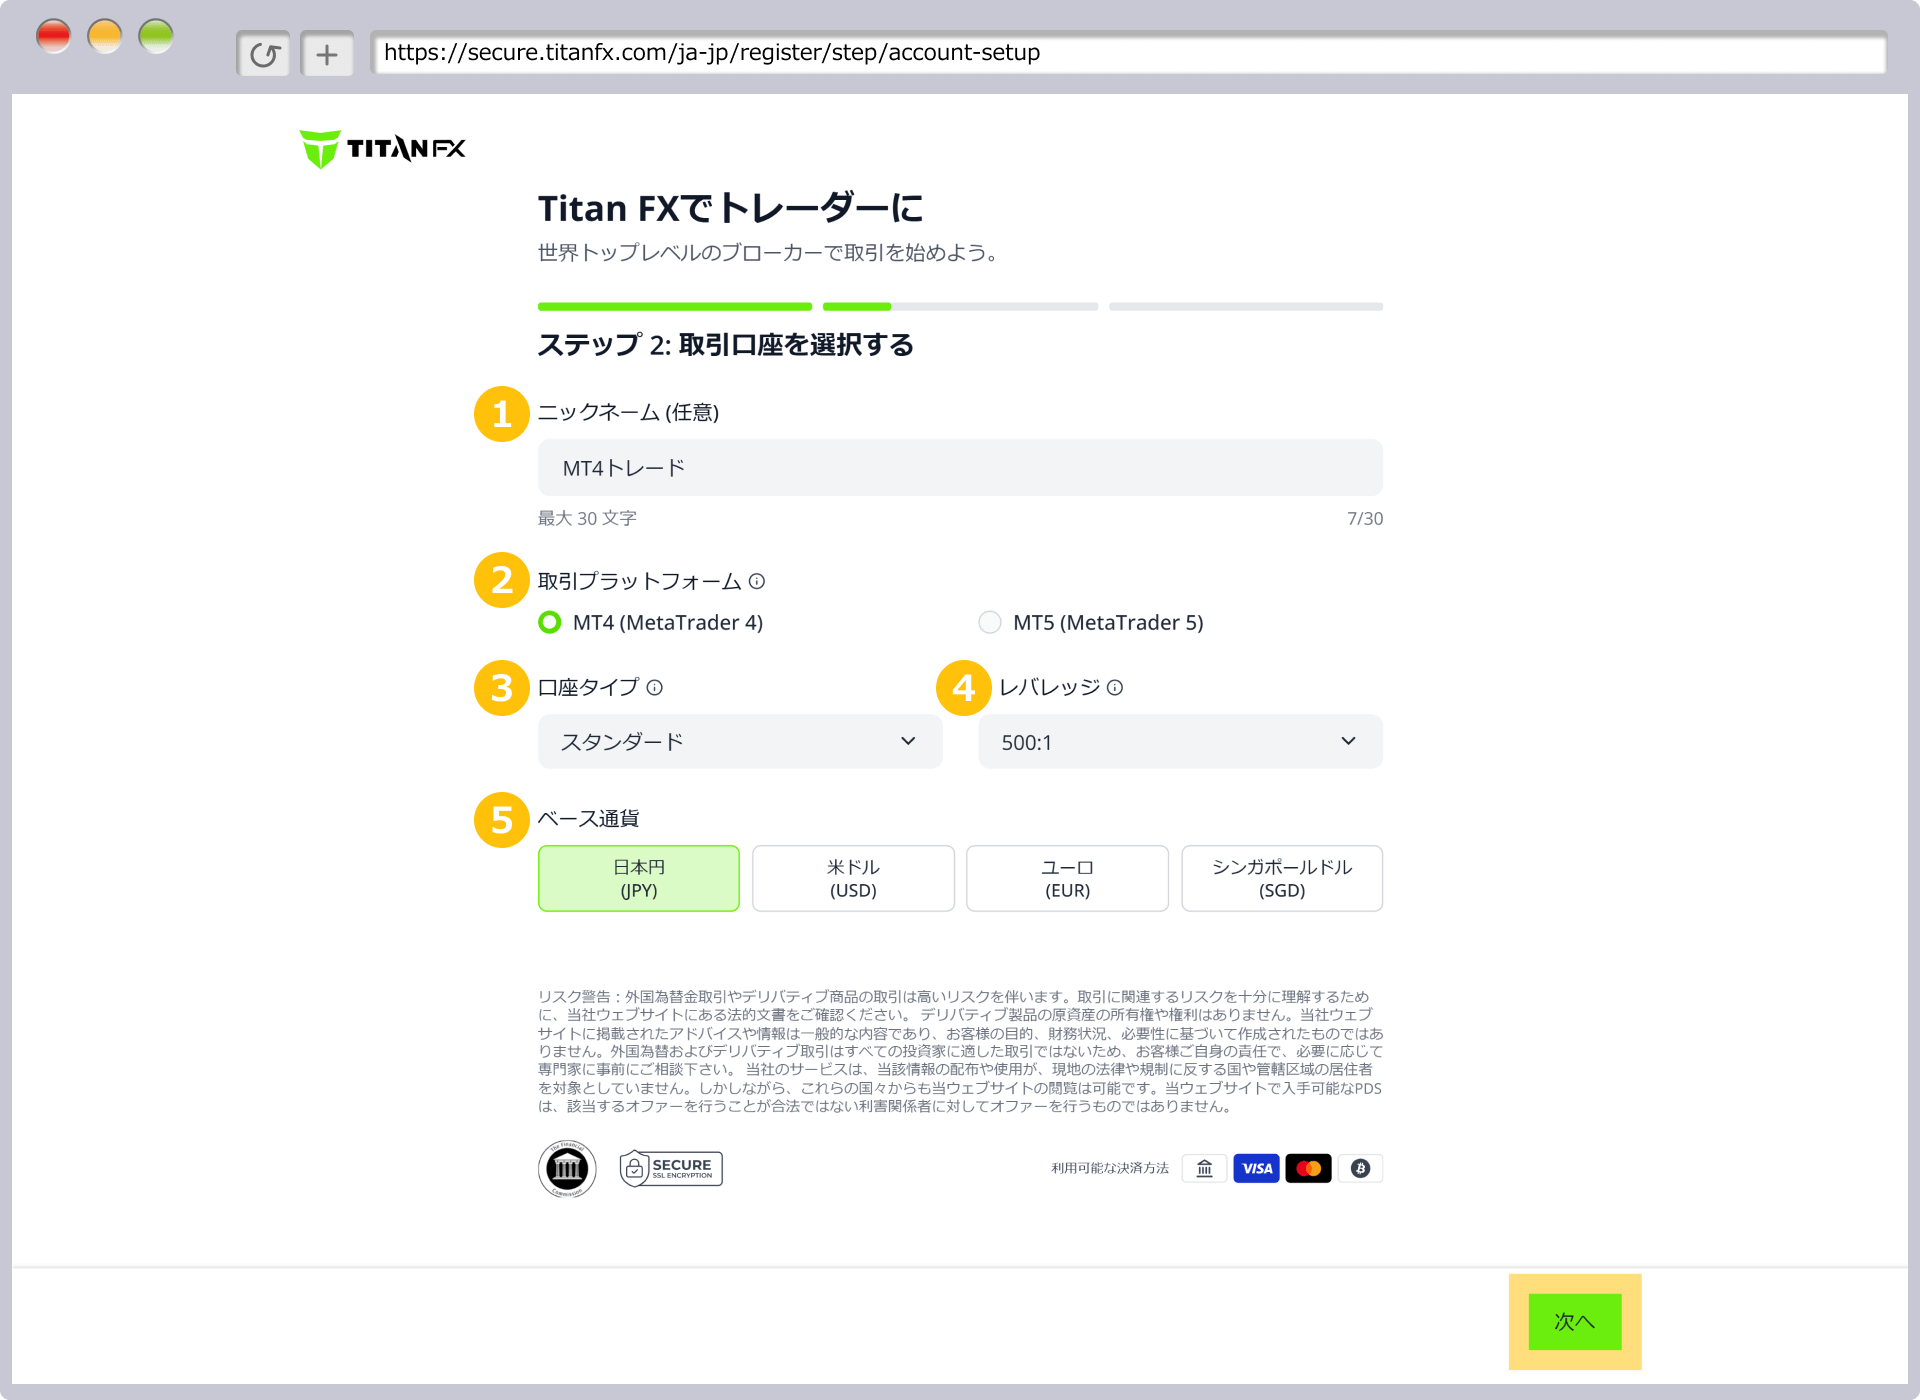
Task: Click the ニックネーム input field
Action: [x=960, y=467]
